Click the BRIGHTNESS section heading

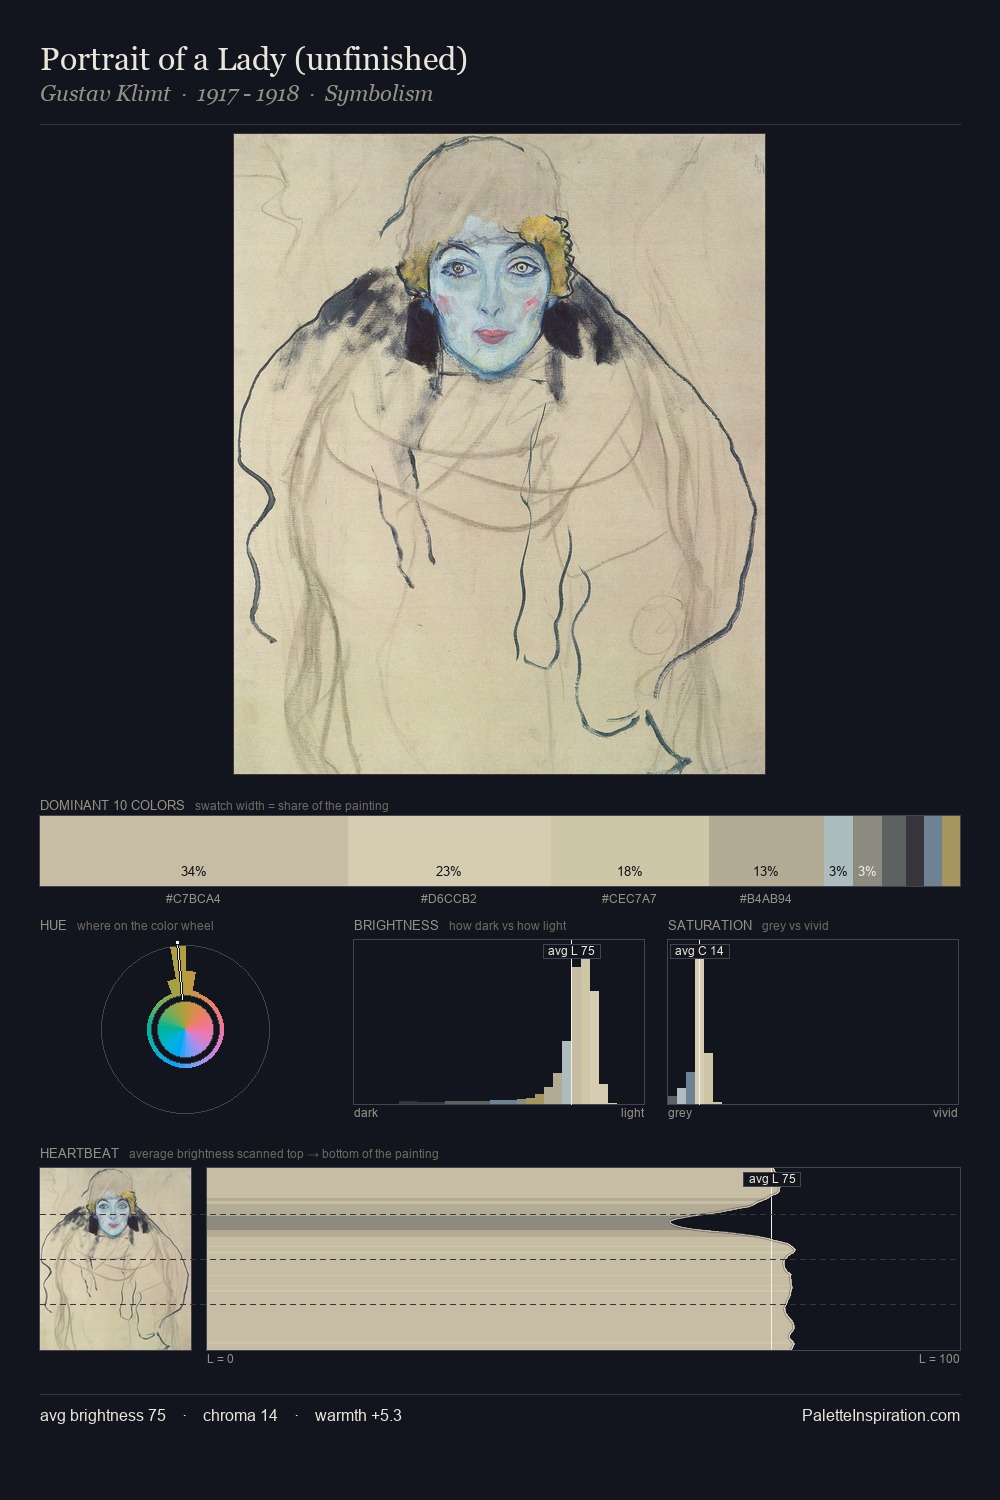[396, 925]
